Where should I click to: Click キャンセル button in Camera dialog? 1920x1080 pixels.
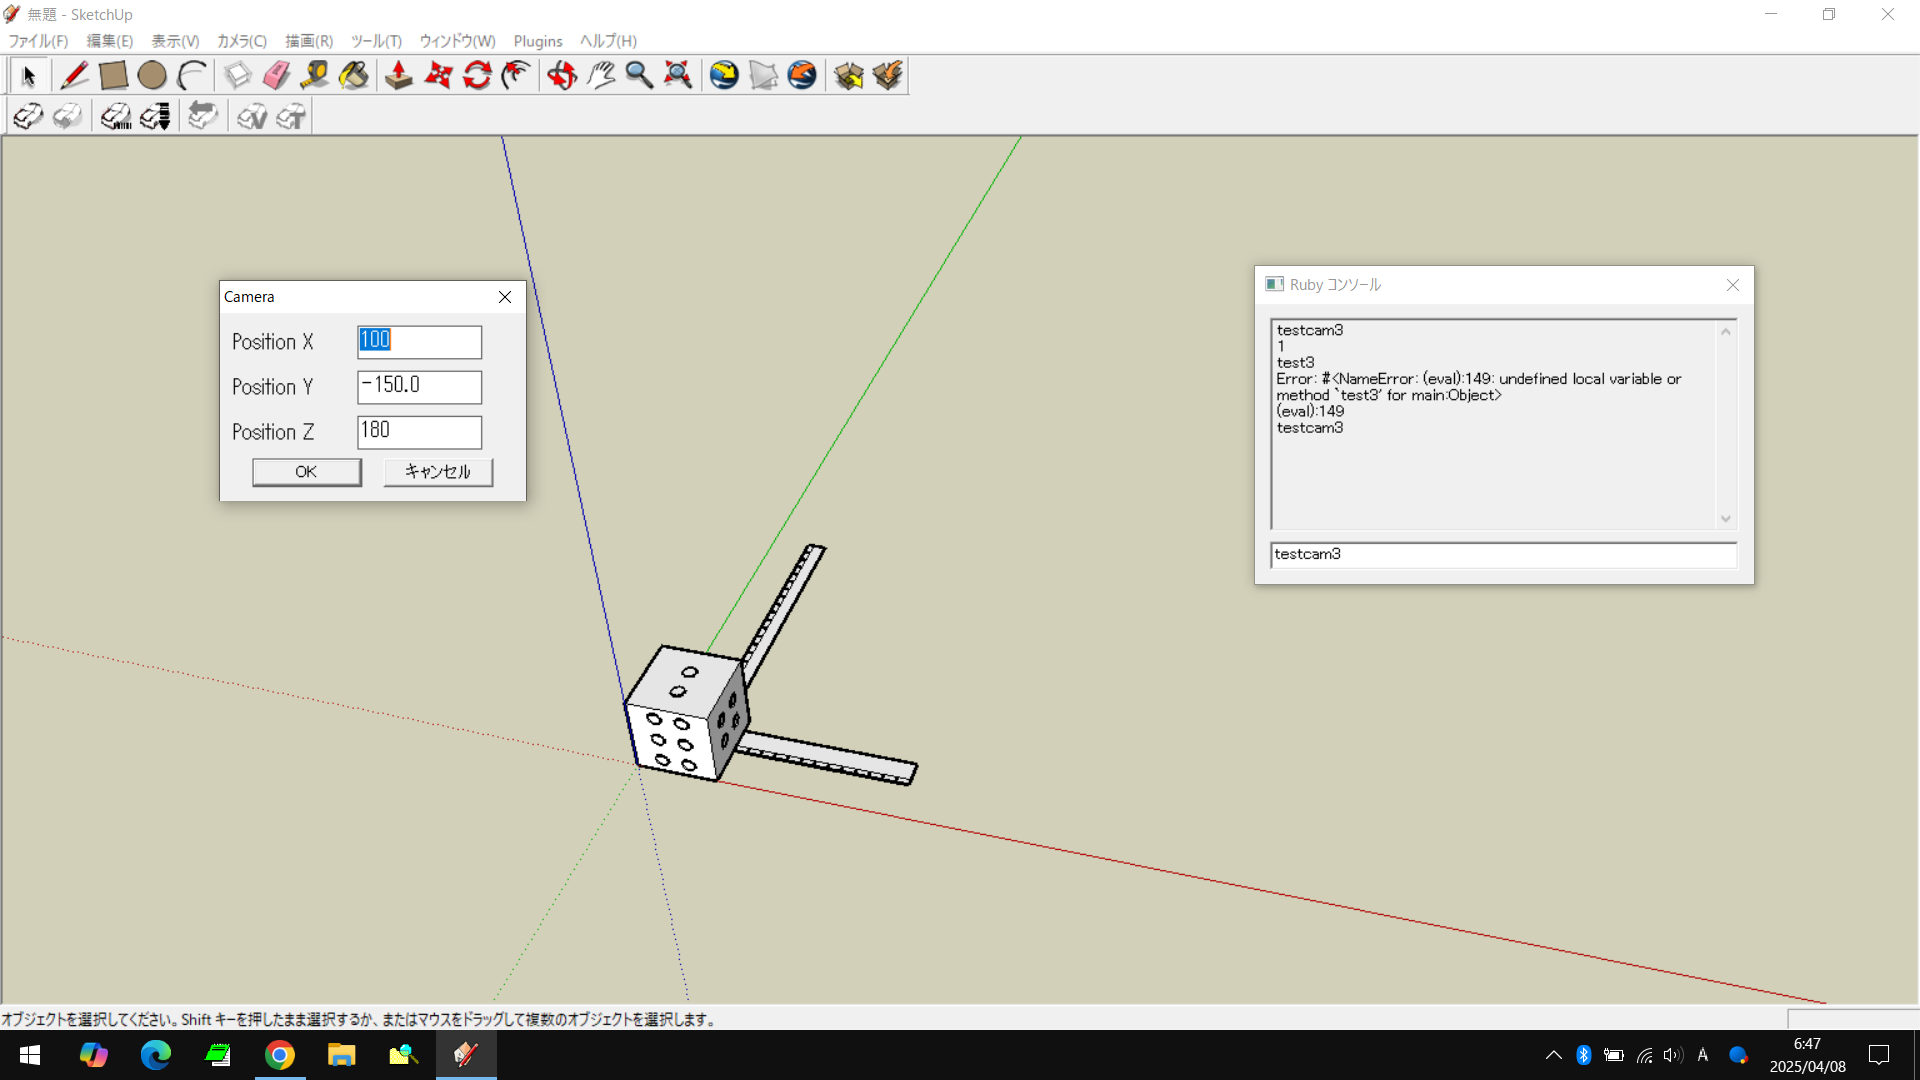tap(437, 472)
